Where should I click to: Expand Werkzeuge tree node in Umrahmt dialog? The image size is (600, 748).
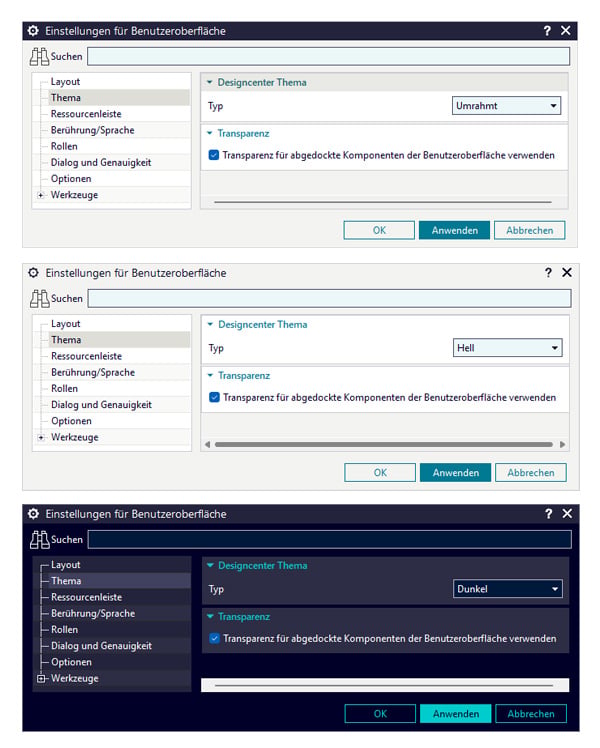coord(41,195)
